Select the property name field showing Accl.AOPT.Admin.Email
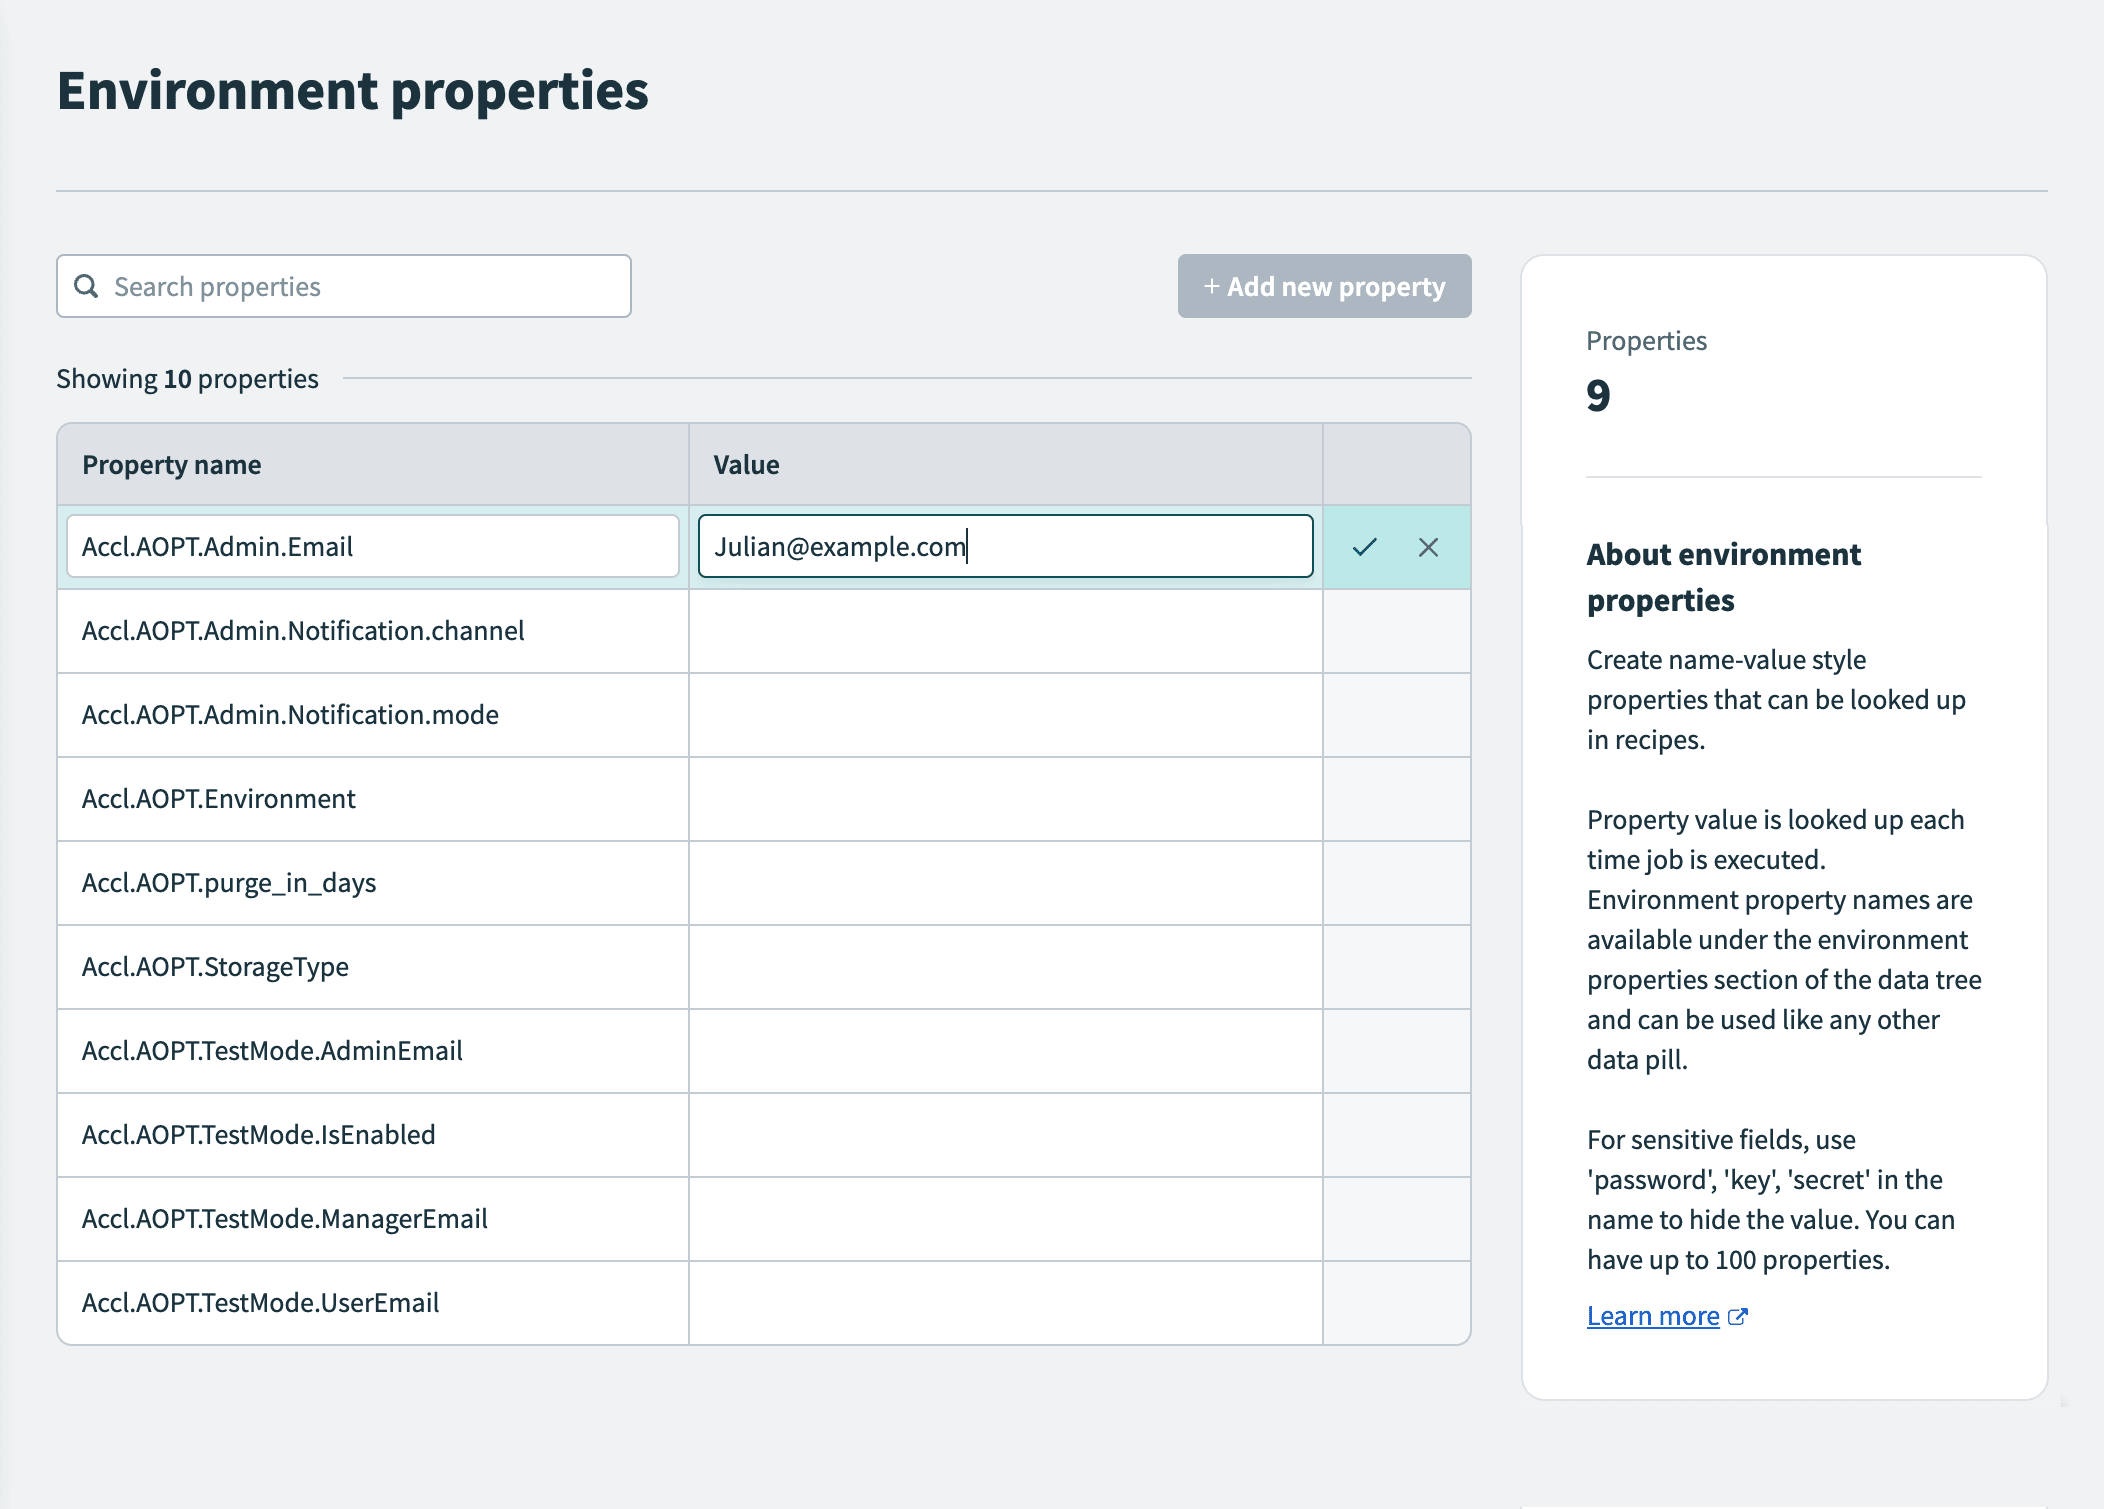Image resolution: width=2104 pixels, height=1509 pixels. point(372,546)
